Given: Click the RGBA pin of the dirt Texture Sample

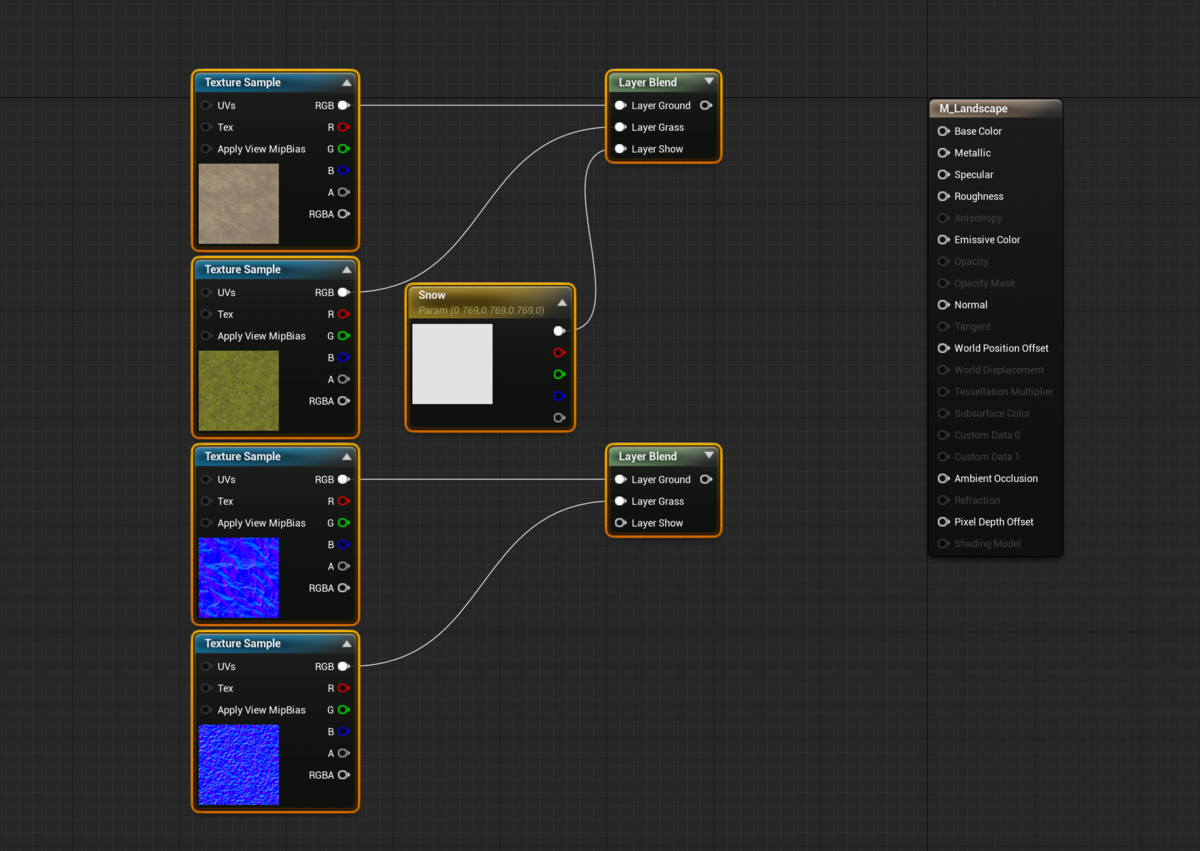Looking at the screenshot, I should [344, 214].
